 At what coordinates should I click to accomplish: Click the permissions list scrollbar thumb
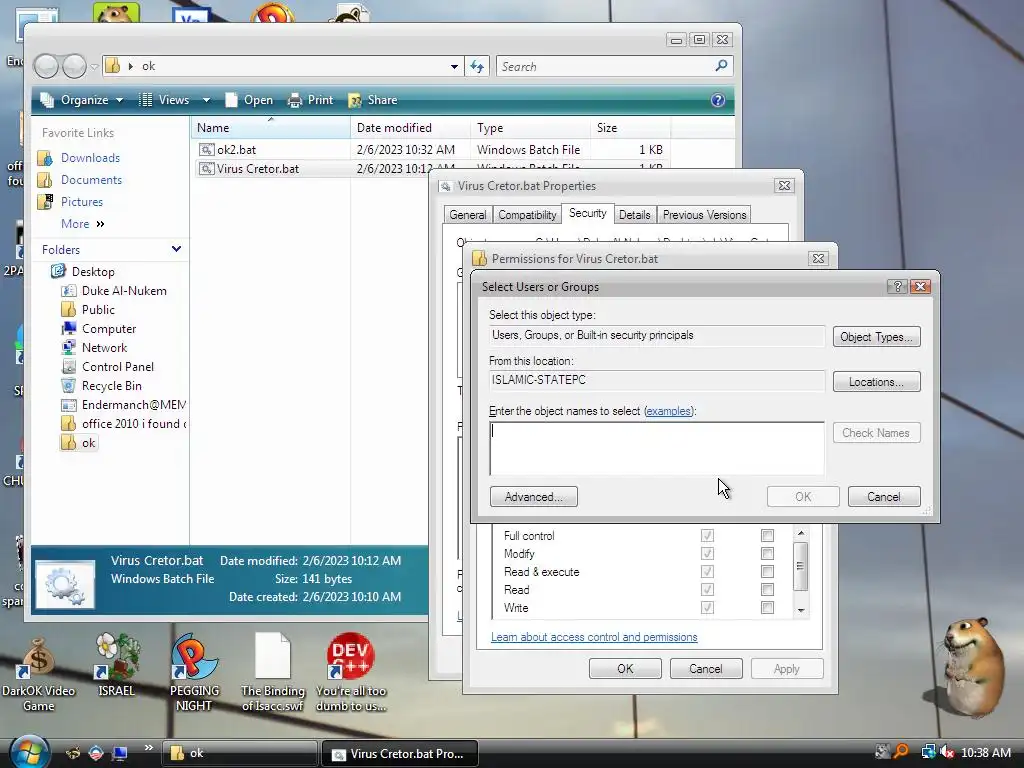801,566
